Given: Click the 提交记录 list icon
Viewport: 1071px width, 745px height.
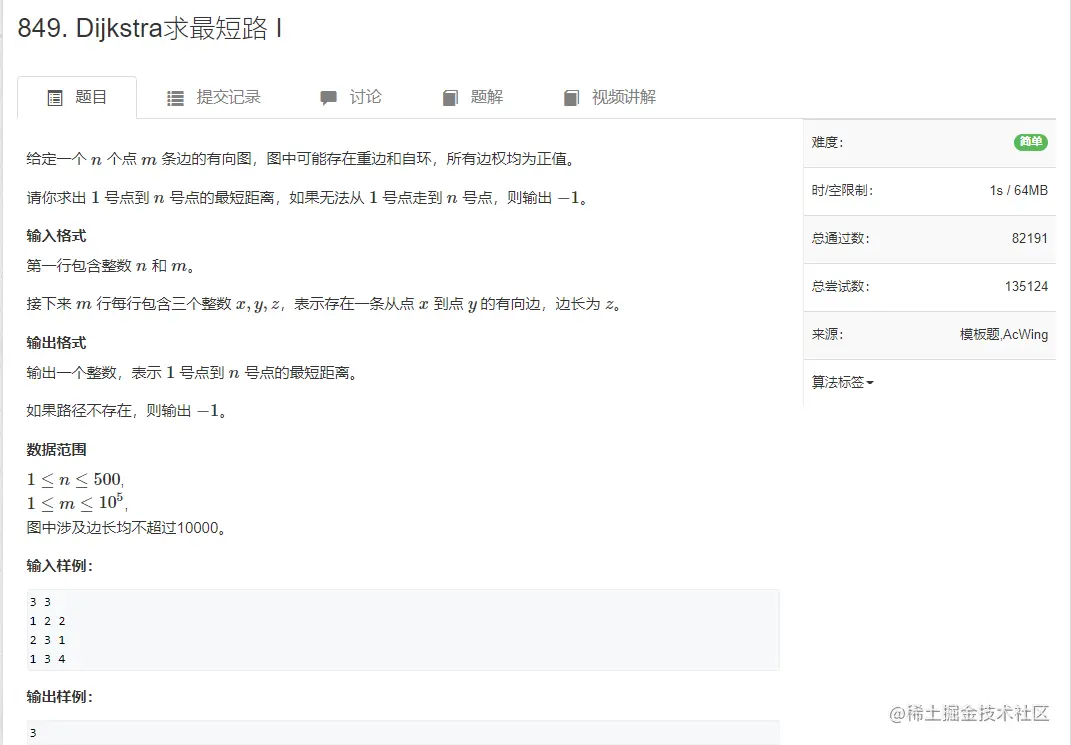Looking at the screenshot, I should 175,97.
